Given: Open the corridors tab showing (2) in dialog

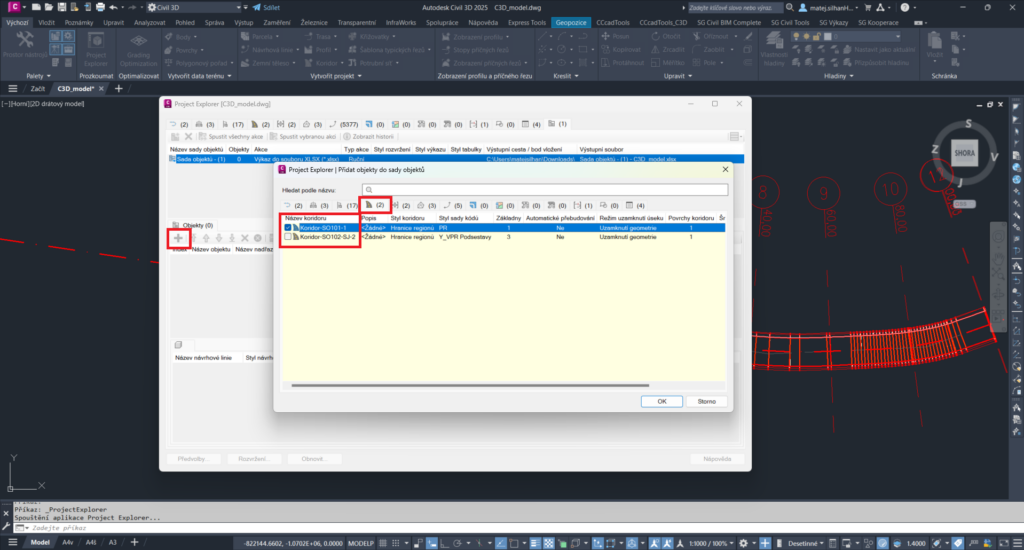Looking at the screenshot, I should coord(375,204).
